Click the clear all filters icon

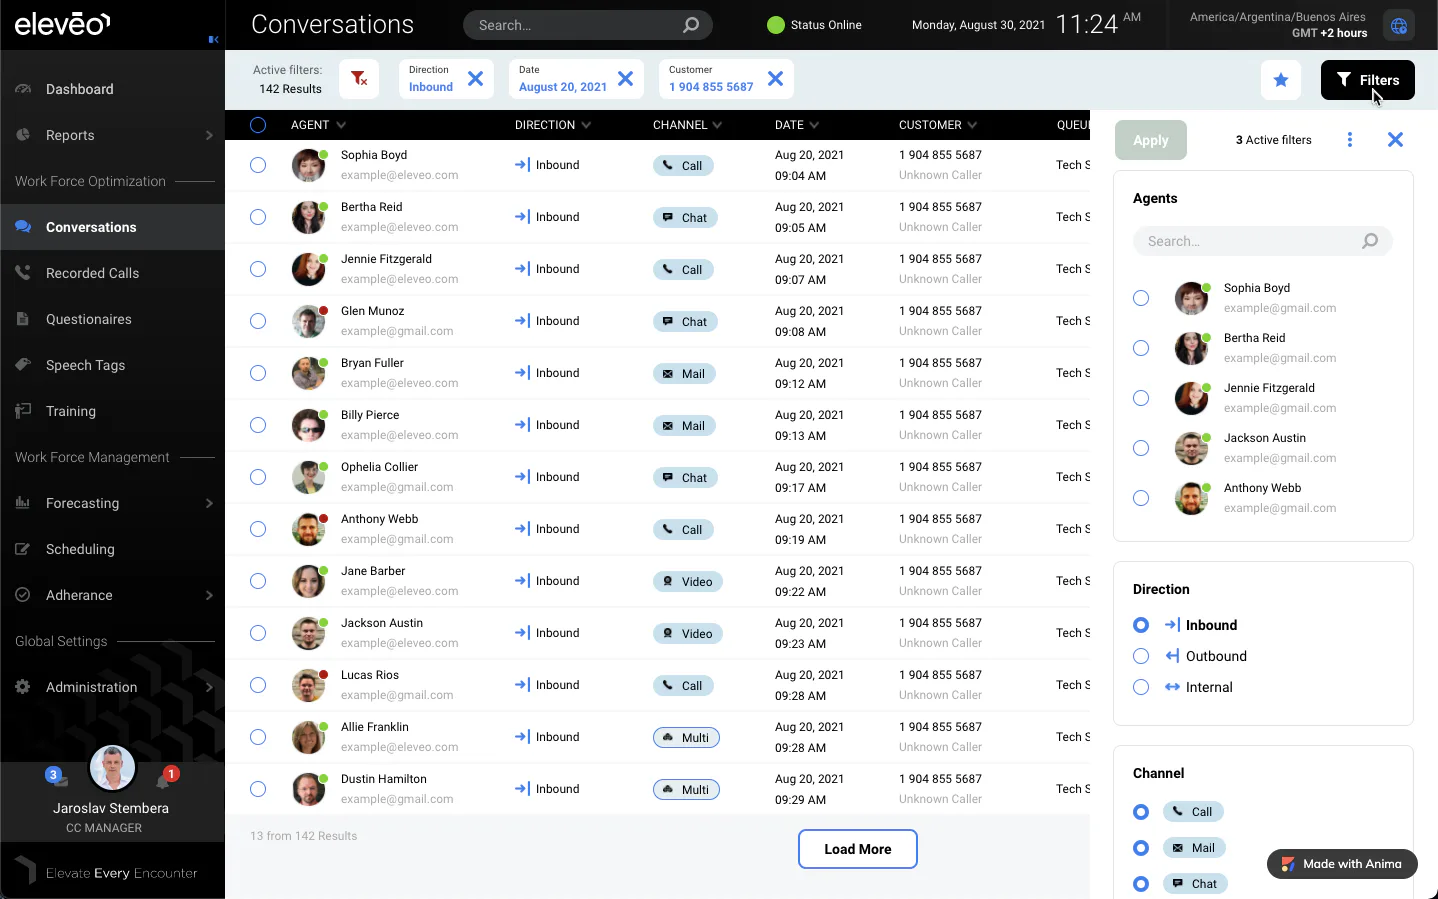point(359,79)
